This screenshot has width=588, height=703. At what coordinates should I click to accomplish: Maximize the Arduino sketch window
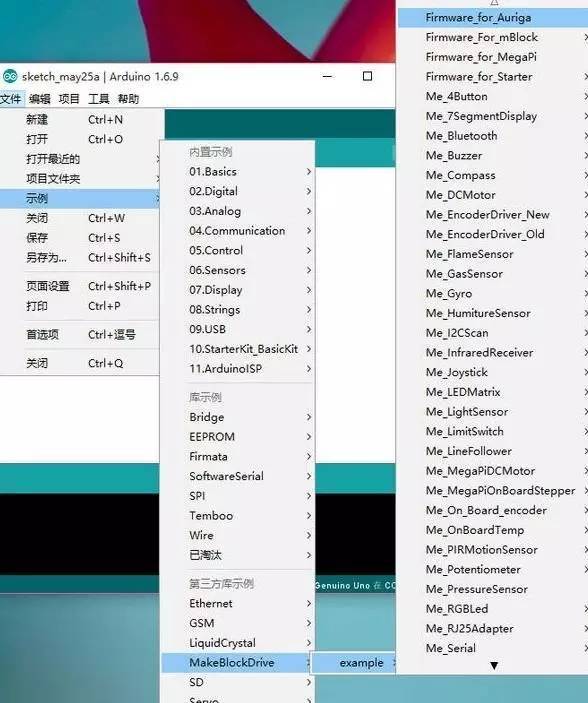click(x=367, y=76)
